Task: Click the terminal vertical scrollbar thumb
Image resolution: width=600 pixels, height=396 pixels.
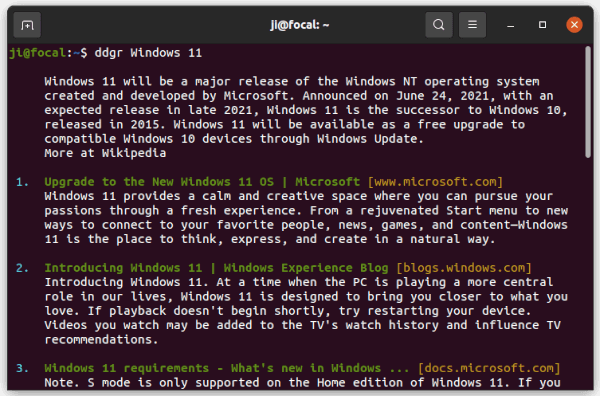Action: 588,102
